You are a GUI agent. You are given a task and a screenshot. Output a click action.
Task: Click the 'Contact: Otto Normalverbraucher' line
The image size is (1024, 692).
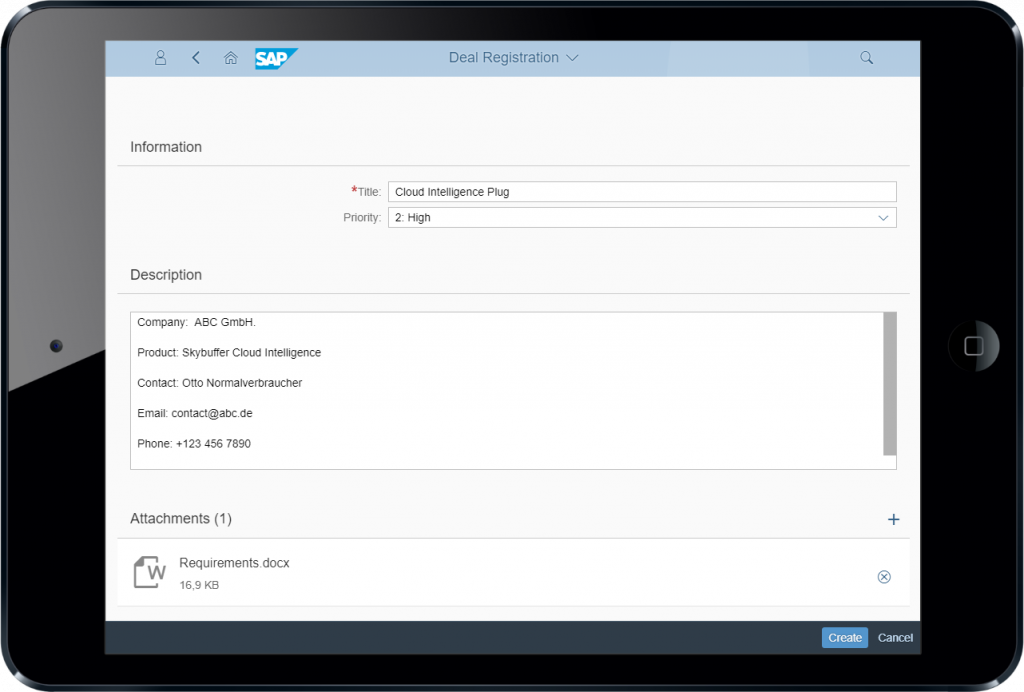219,383
